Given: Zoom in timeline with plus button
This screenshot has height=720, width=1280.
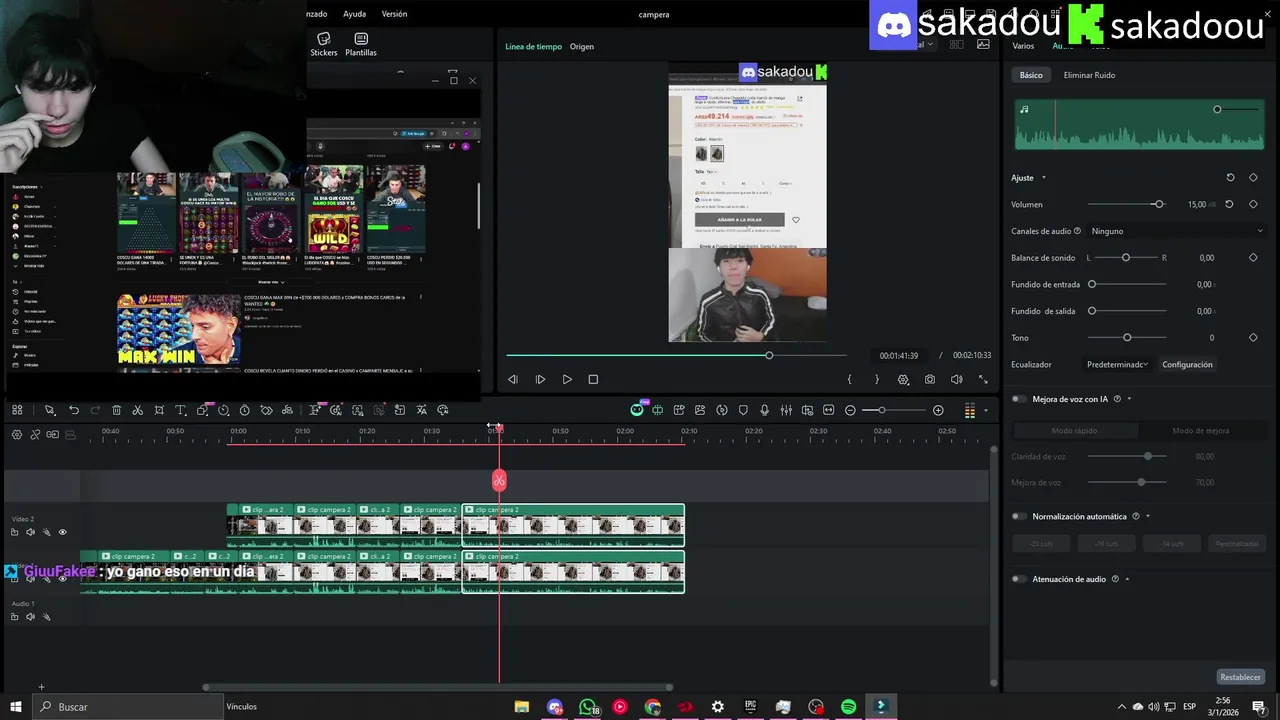Looking at the screenshot, I should coord(938,410).
